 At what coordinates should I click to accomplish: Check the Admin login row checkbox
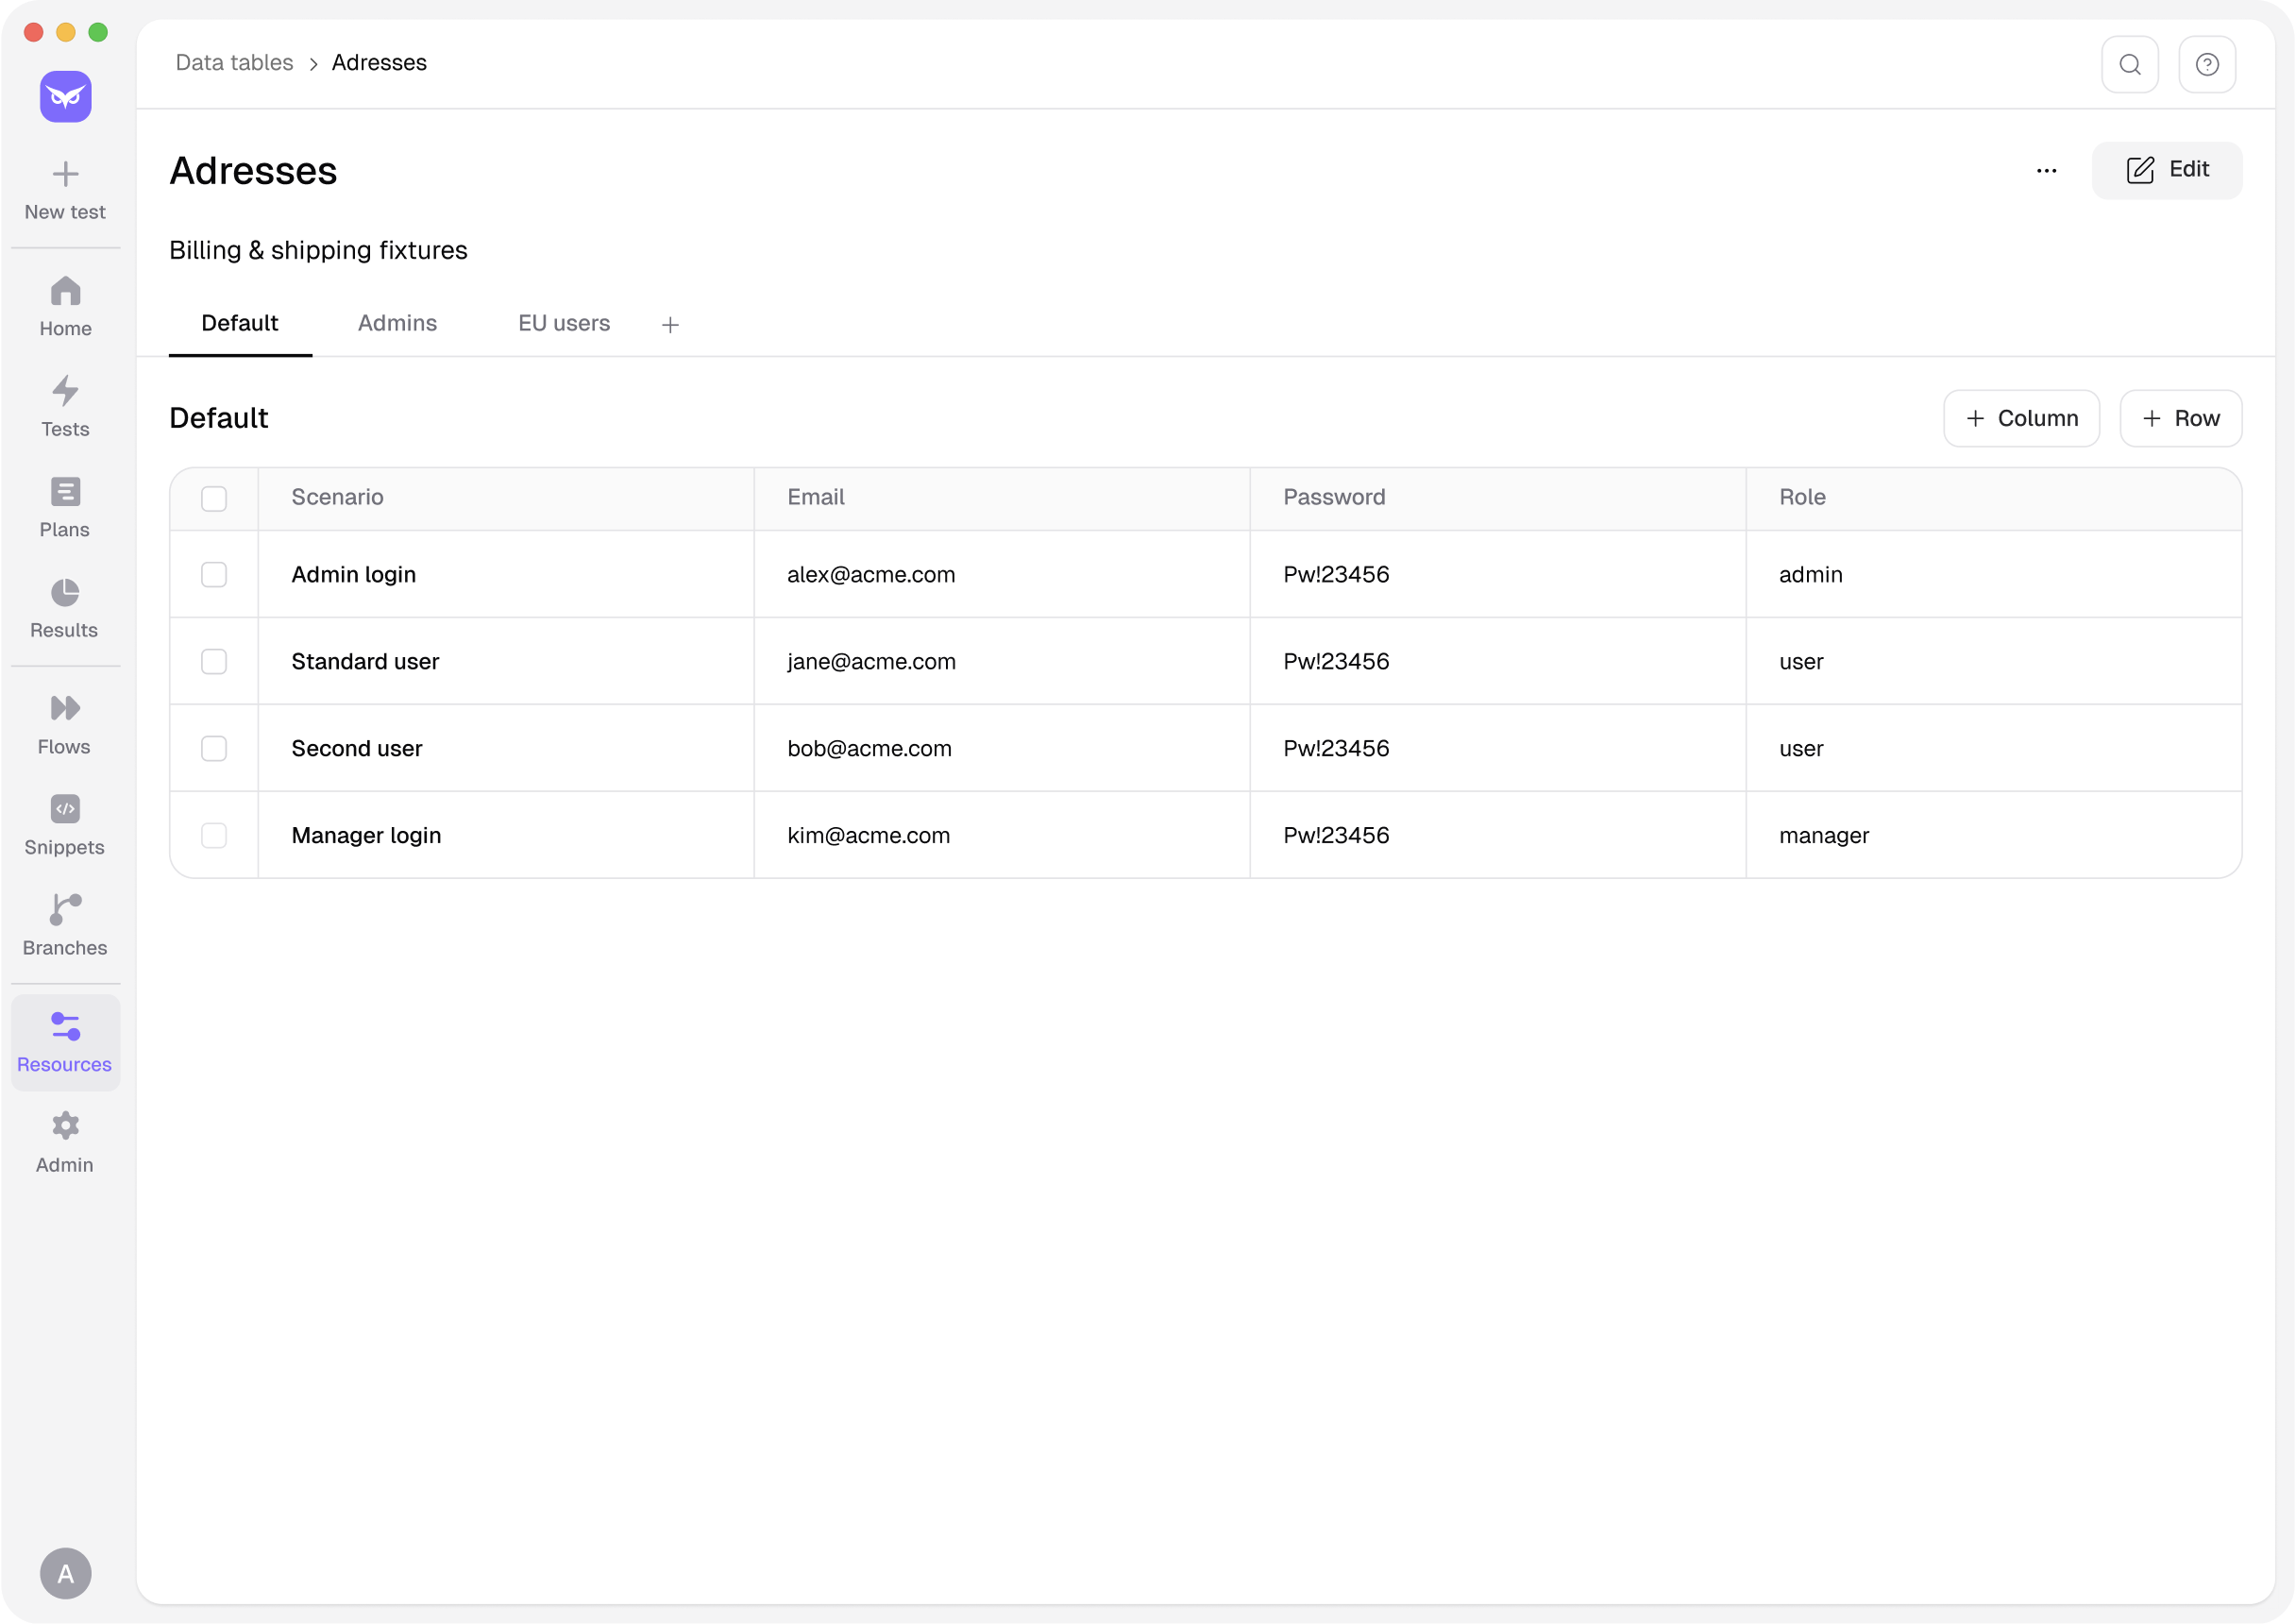click(x=214, y=574)
